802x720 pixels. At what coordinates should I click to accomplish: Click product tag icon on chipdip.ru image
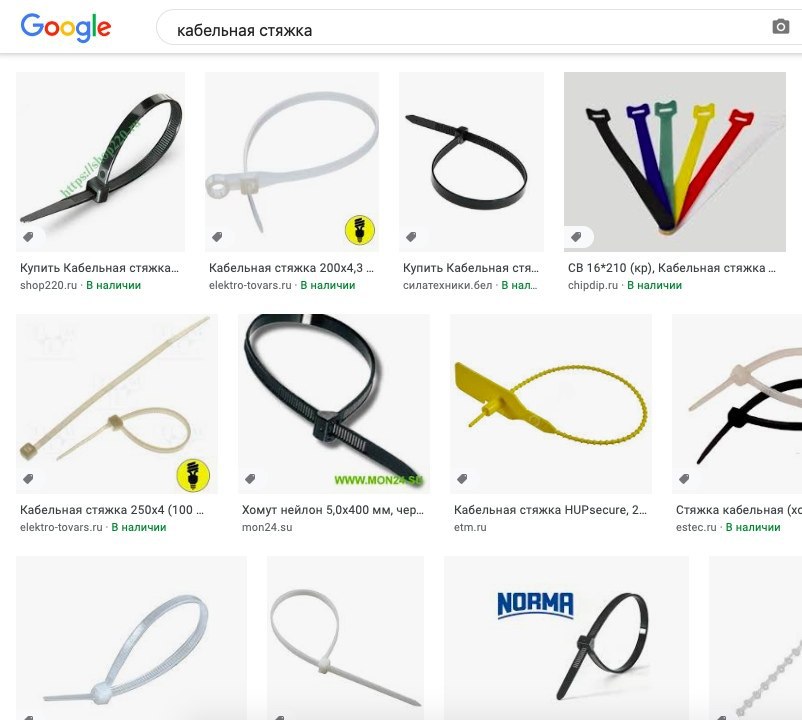pos(576,236)
